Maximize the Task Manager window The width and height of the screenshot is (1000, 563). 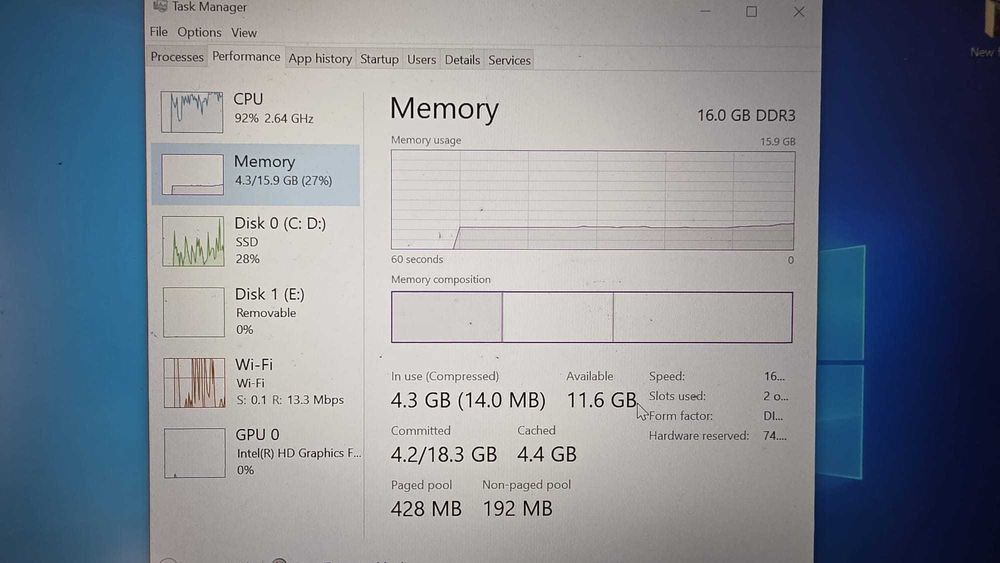click(x=751, y=12)
